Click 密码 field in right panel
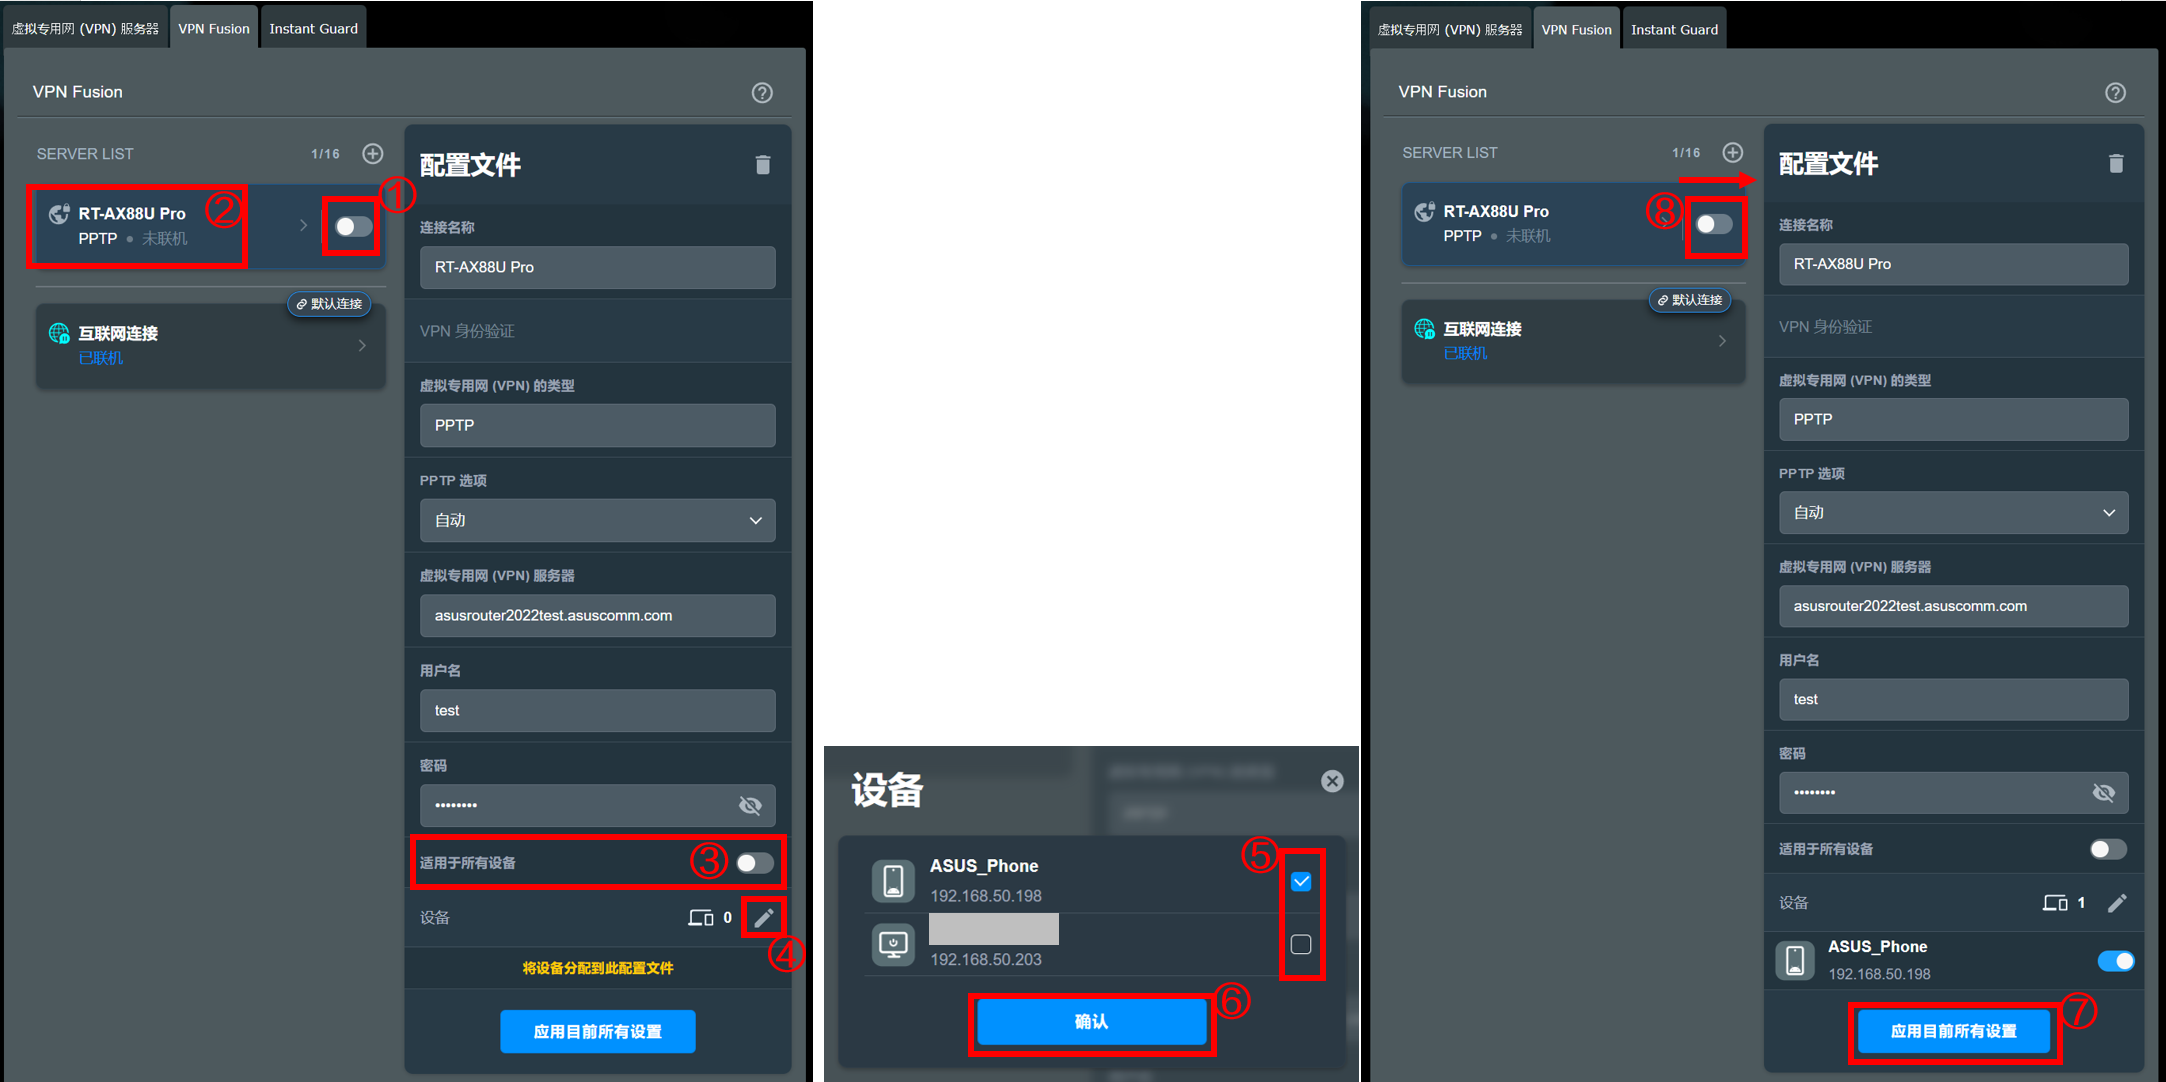This screenshot has height=1082, width=2166. (x=1953, y=793)
